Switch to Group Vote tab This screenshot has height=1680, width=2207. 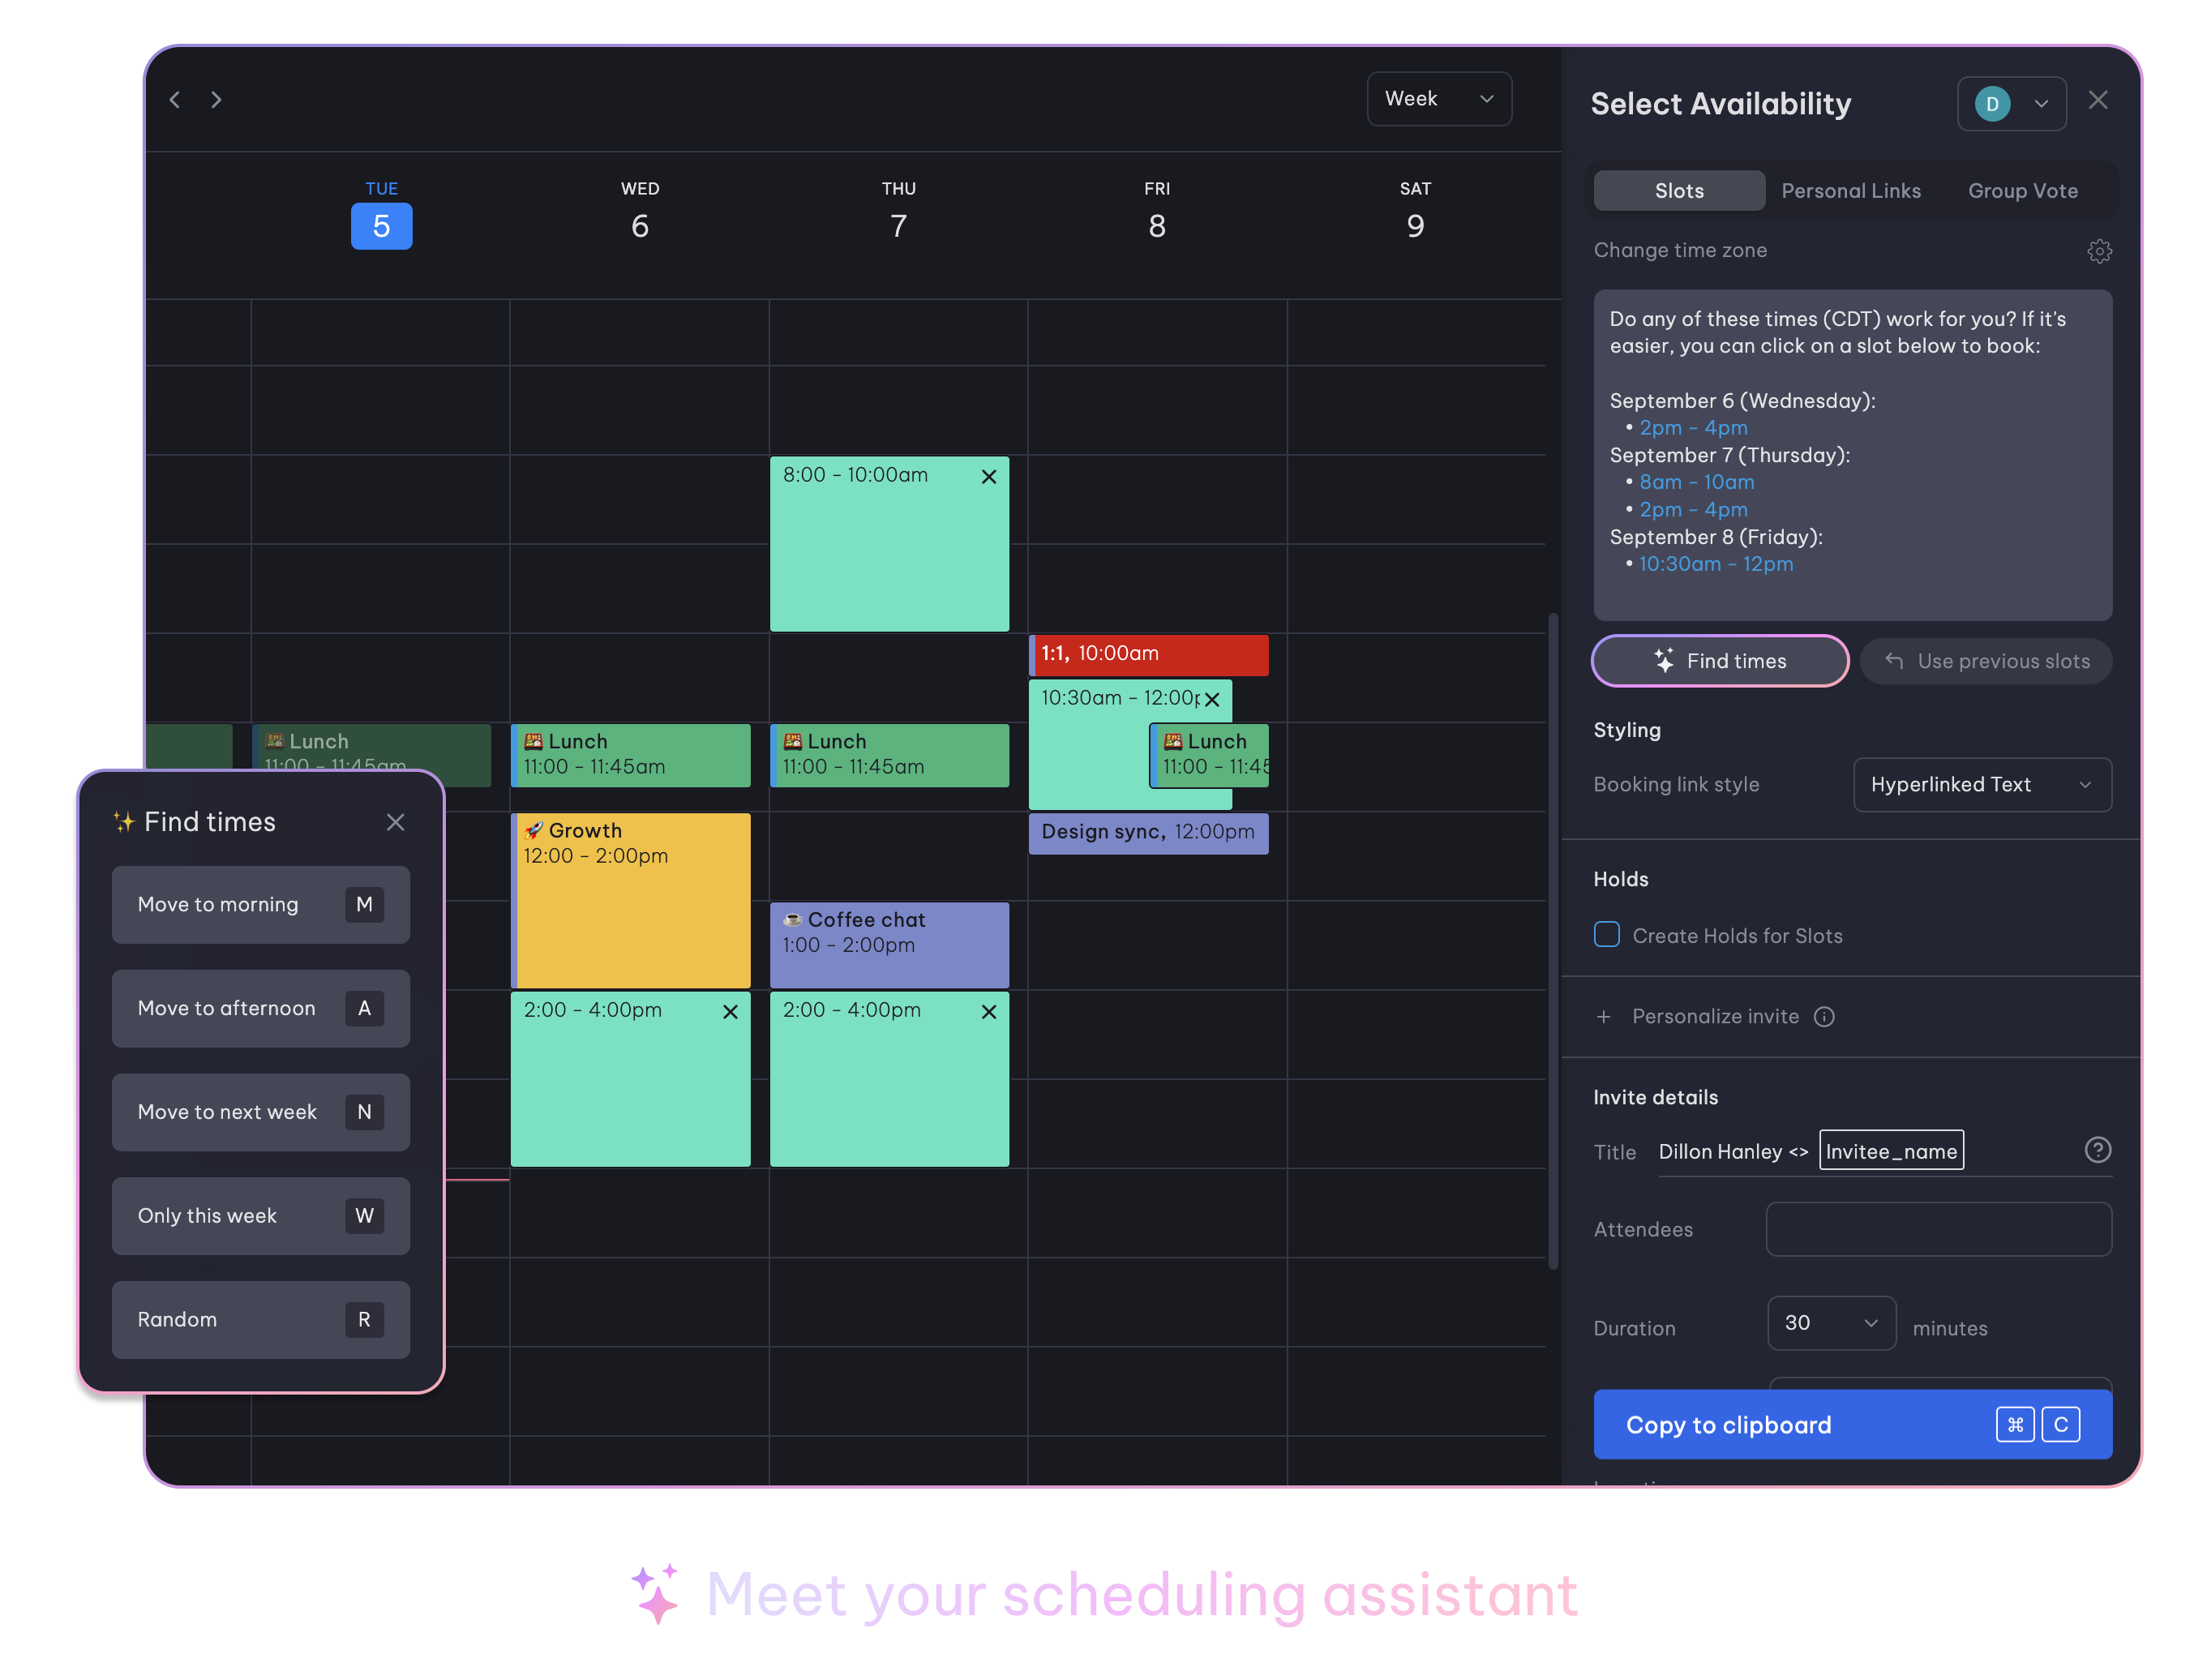point(2022,191)
